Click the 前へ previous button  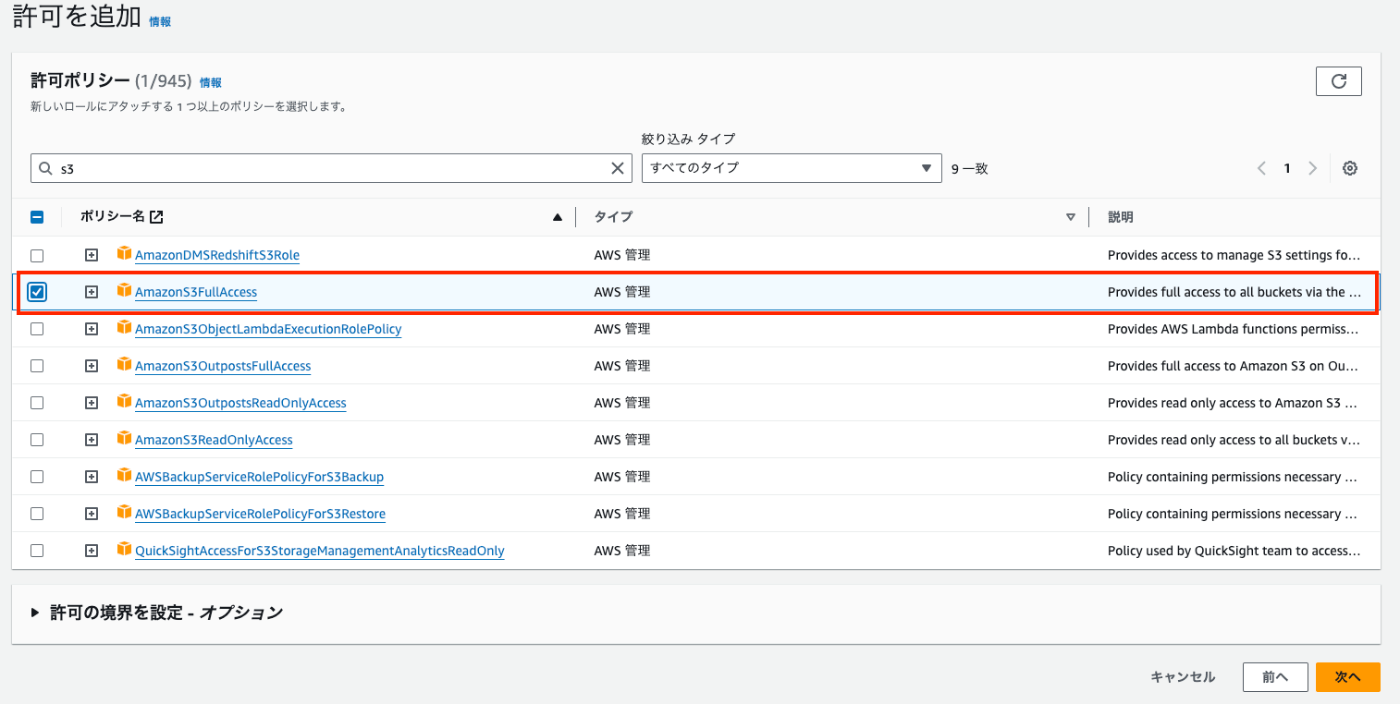tap(1275, 677)
